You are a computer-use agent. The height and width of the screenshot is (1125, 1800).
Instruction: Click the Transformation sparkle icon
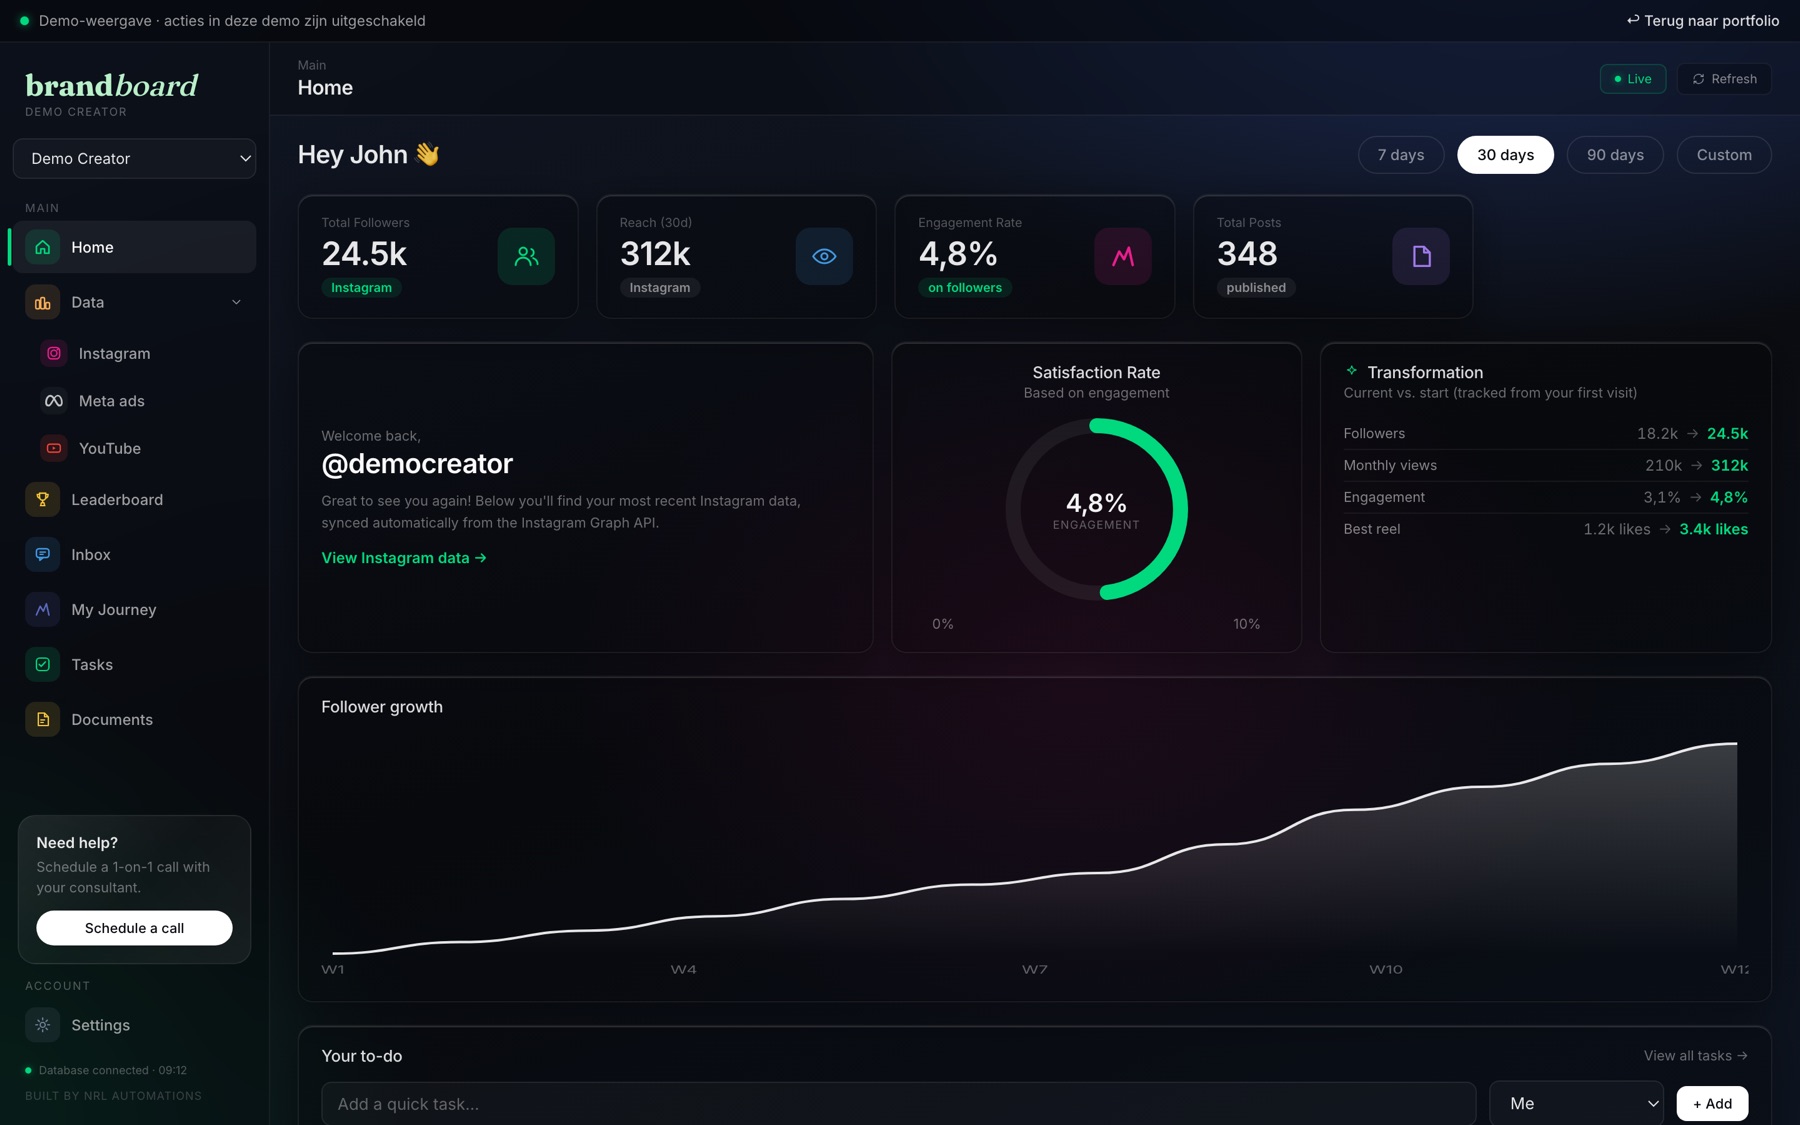1351,371
